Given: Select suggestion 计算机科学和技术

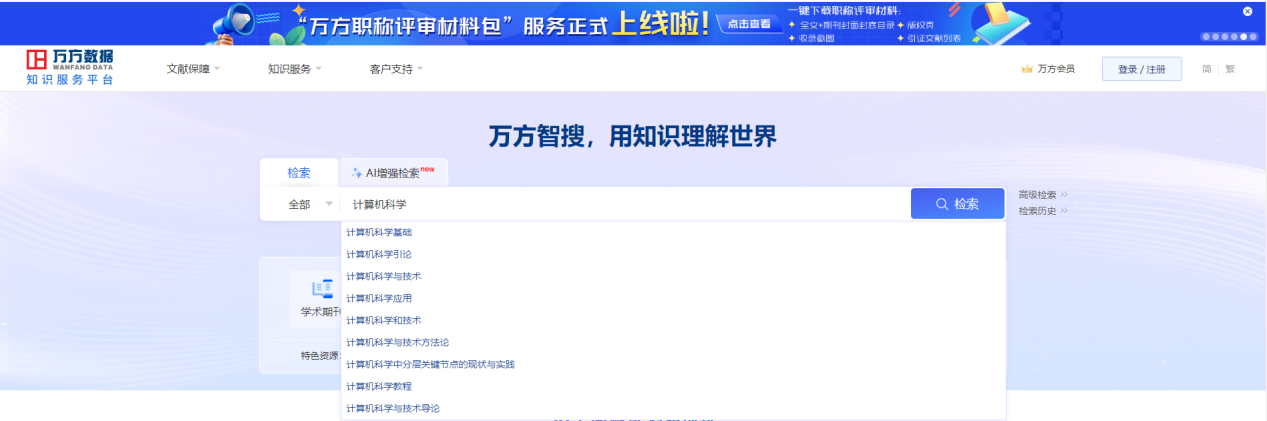Looking at the screenshot, I should coord(673,320).
